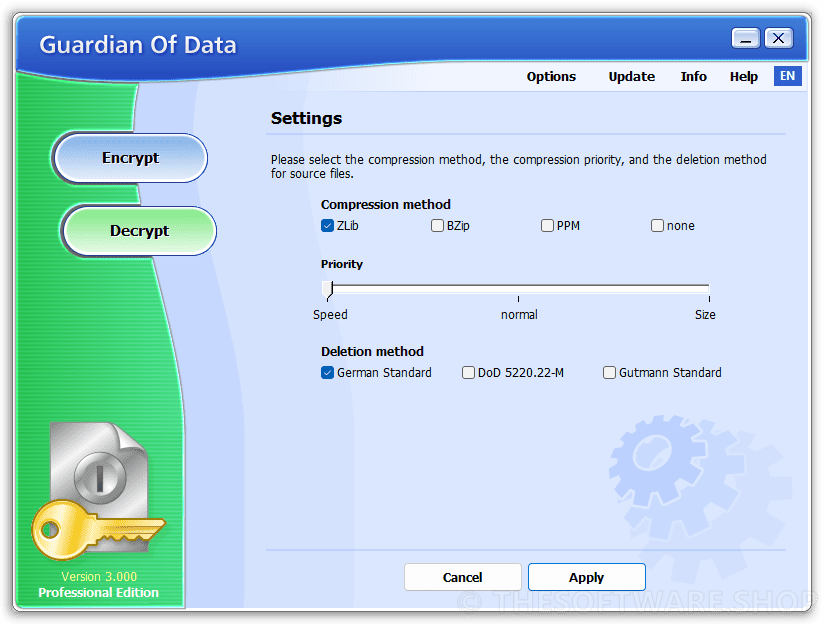
Task: Click the Deletion method label
Action: (x=372, y=352)
